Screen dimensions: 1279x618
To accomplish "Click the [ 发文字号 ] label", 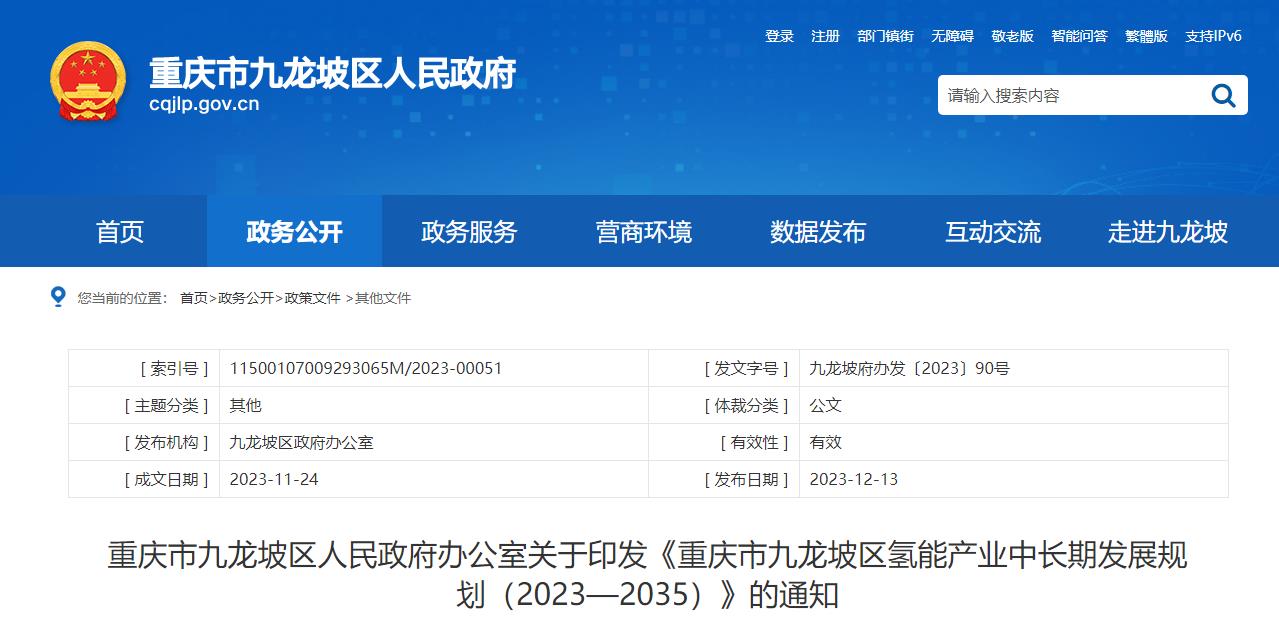I will (746, 368).
